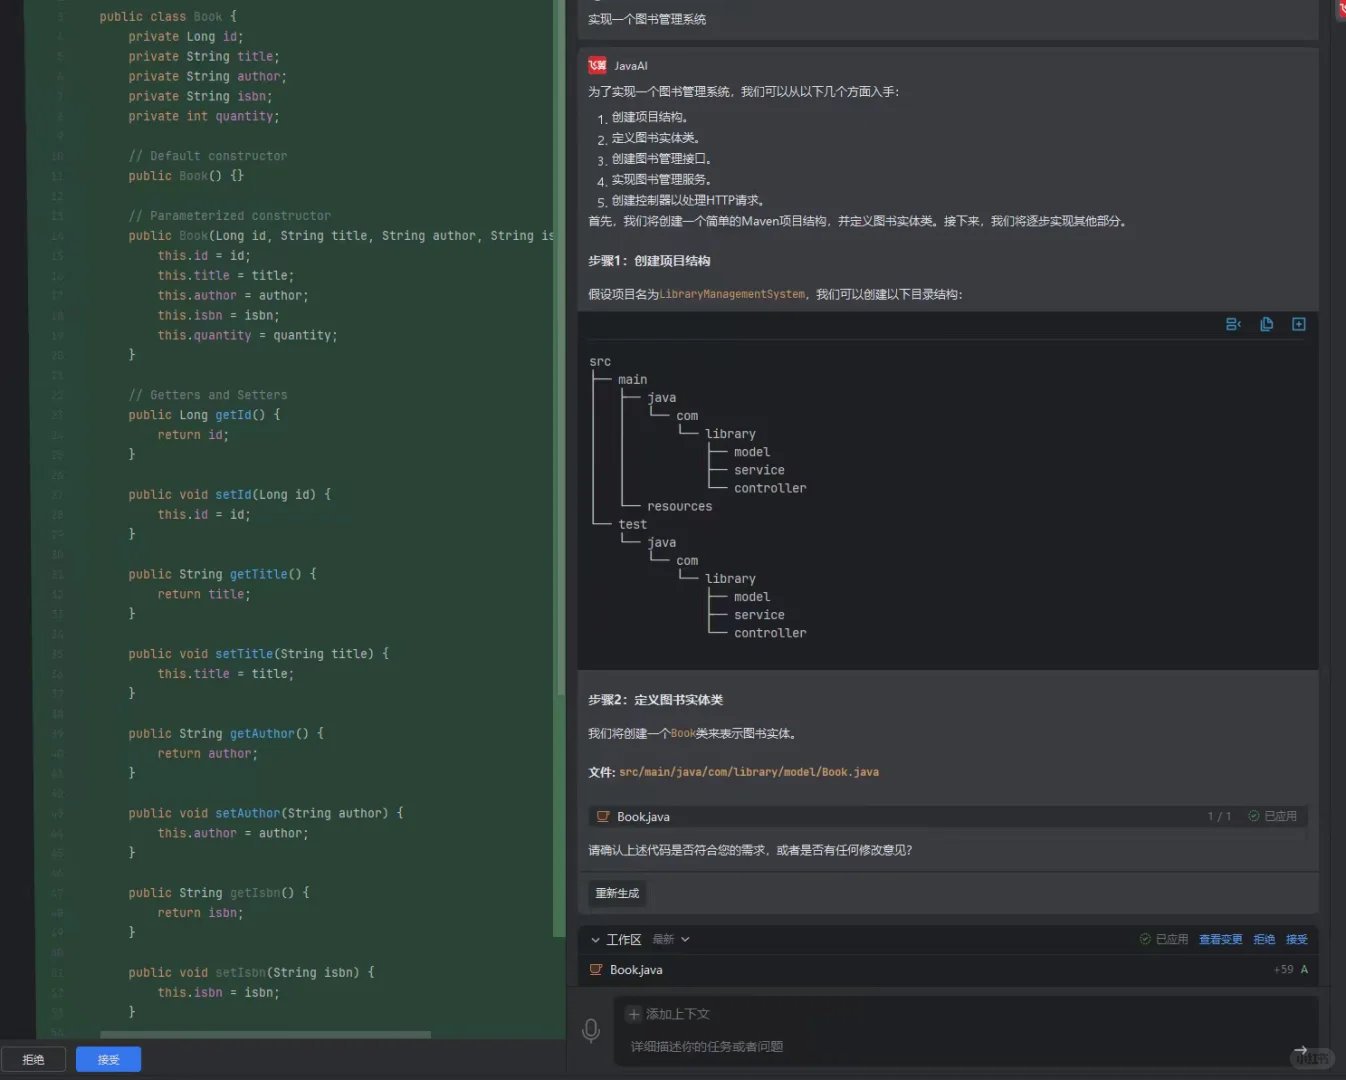Click the 拒绝 button below the code diff
1346x1080 pixels.
33,1059
